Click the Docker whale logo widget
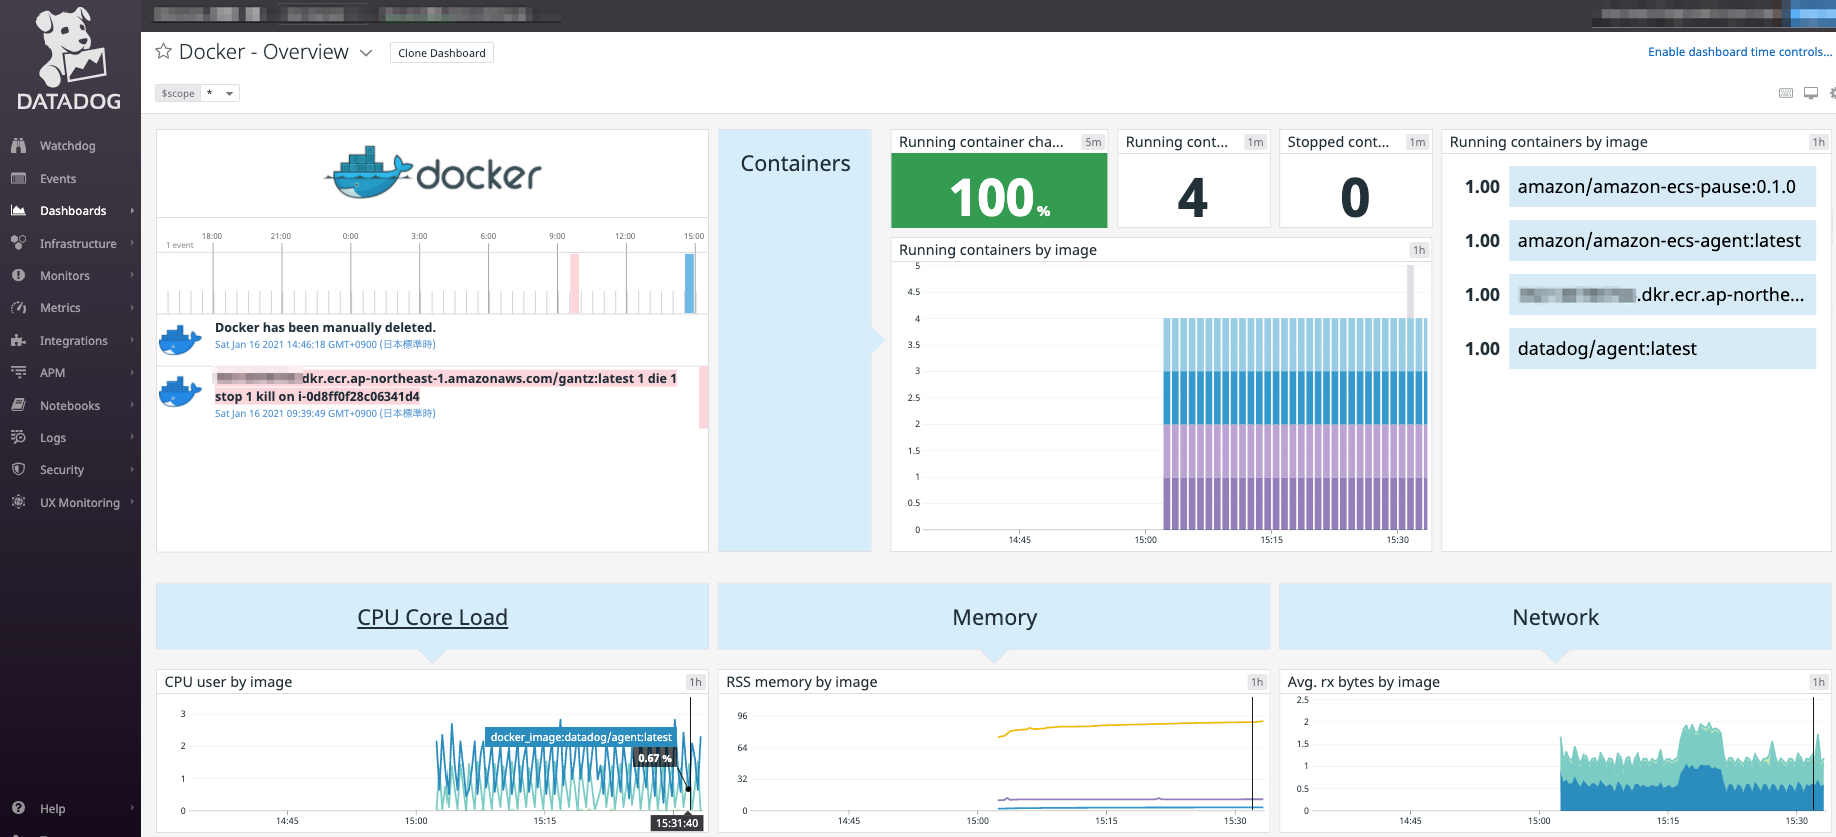1836x837 pixels. (x=433, y=172)
